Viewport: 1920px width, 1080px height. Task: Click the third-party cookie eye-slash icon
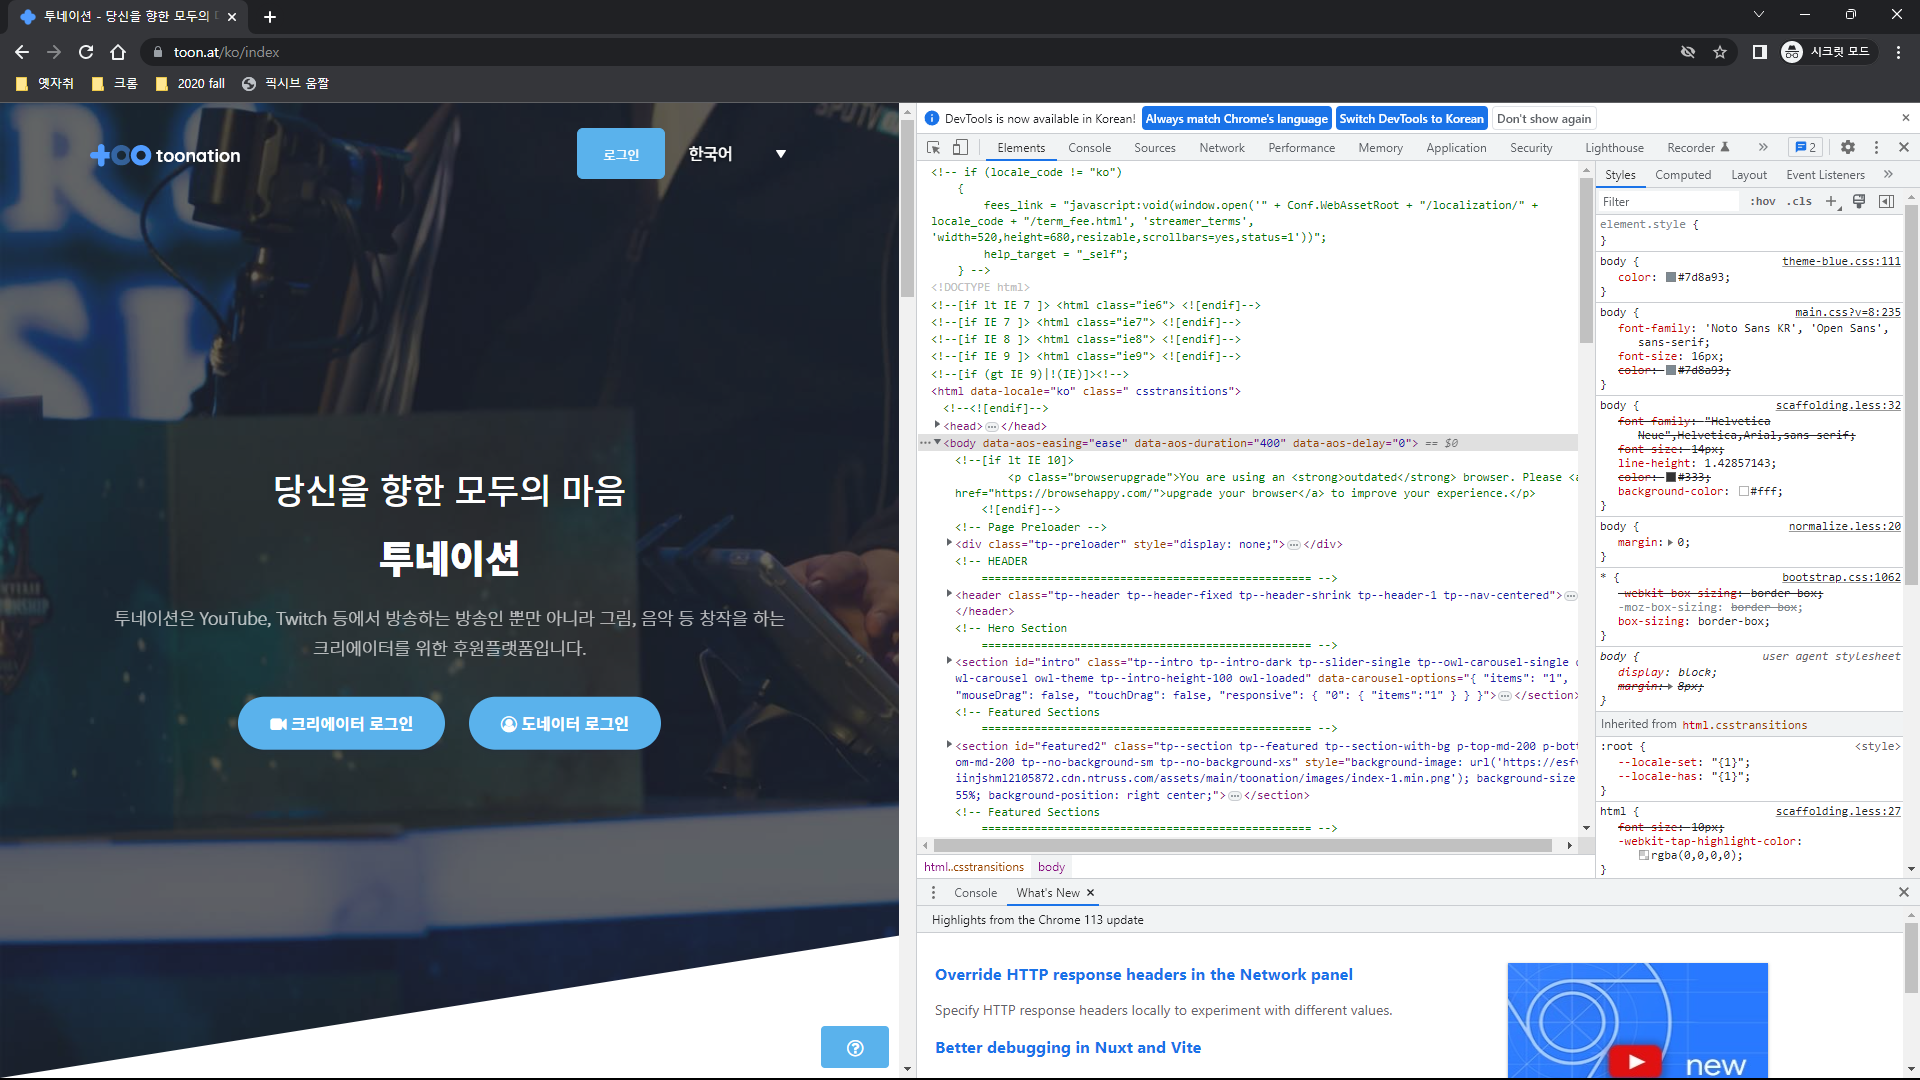click(1688, 52)
